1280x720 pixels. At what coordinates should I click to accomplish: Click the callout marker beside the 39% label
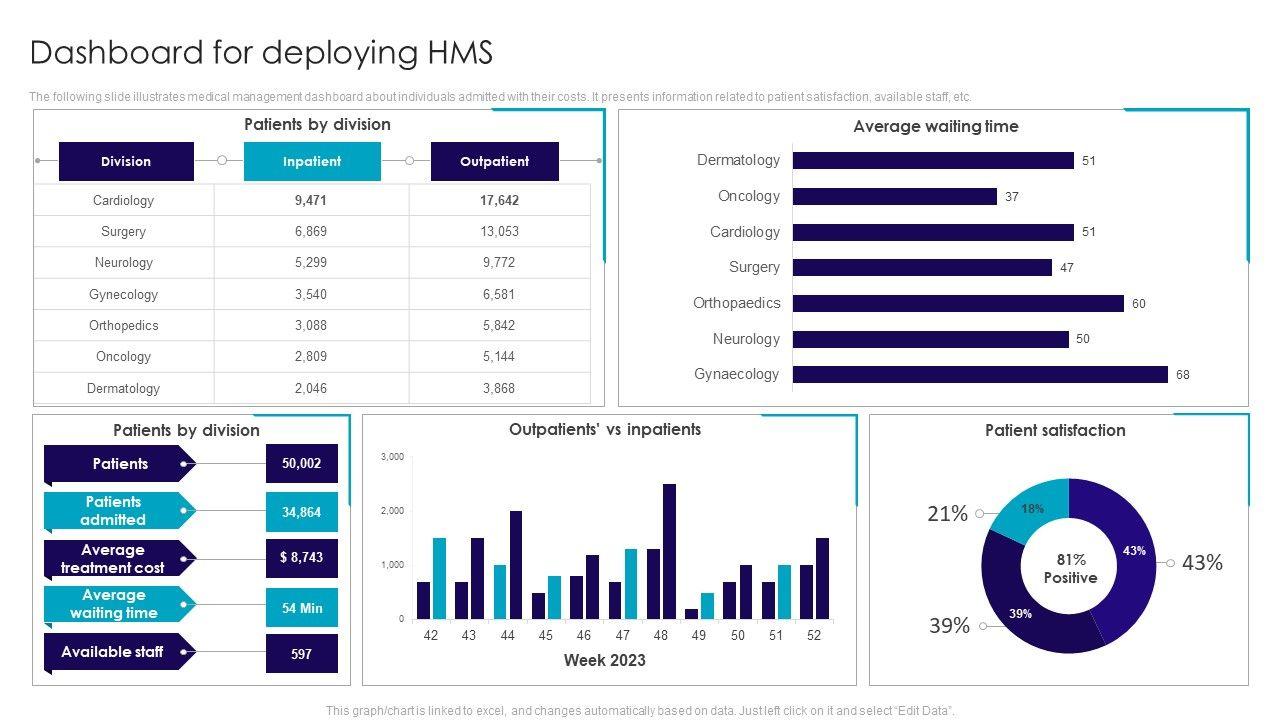click(982, 626)
